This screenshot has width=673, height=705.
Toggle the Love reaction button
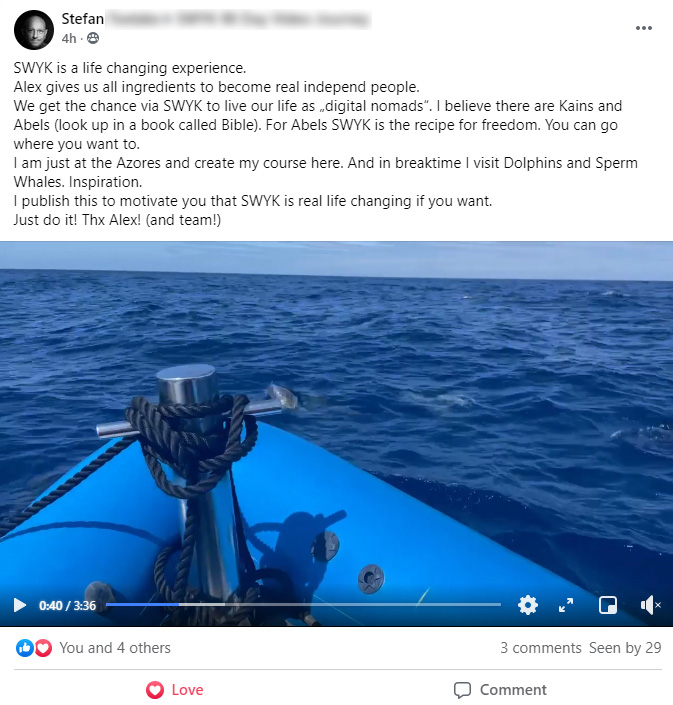click(x=175, y=690)
